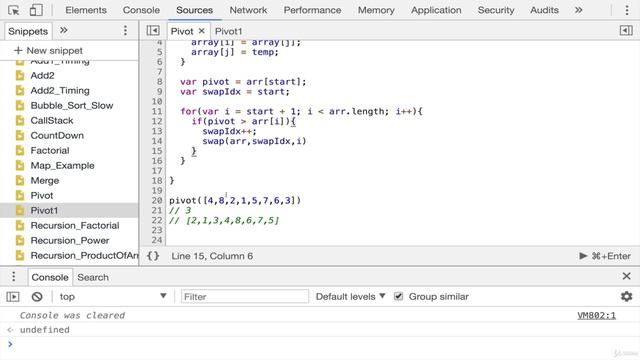This screenshot has height=360, width=640.
Task: Click the CountDown snippet file icon
Action: [20, 136]
